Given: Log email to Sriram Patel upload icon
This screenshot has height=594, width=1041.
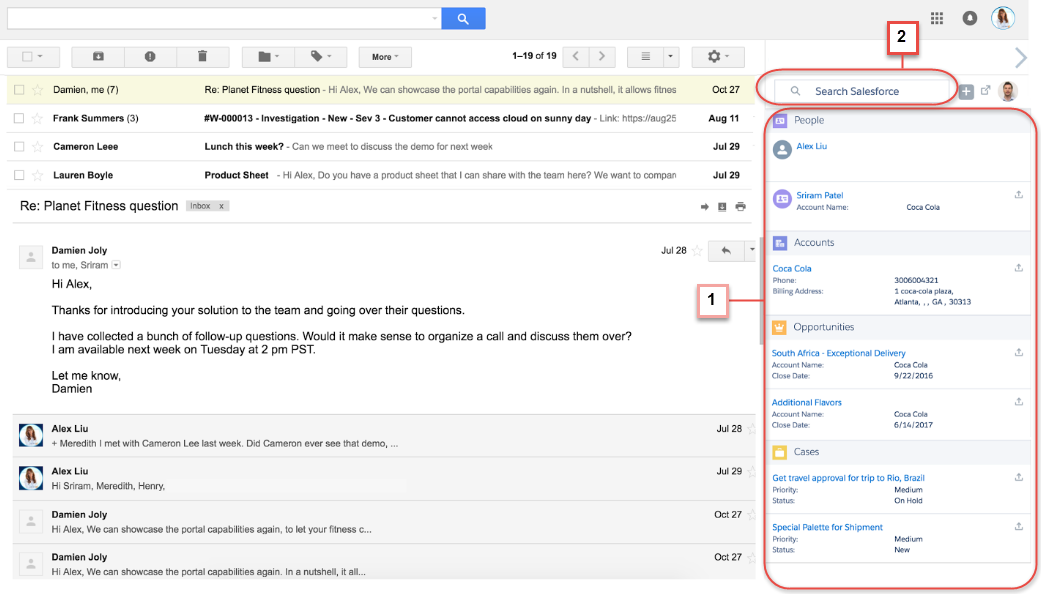Looking at the screenshot, I should tap(1018, 195).
